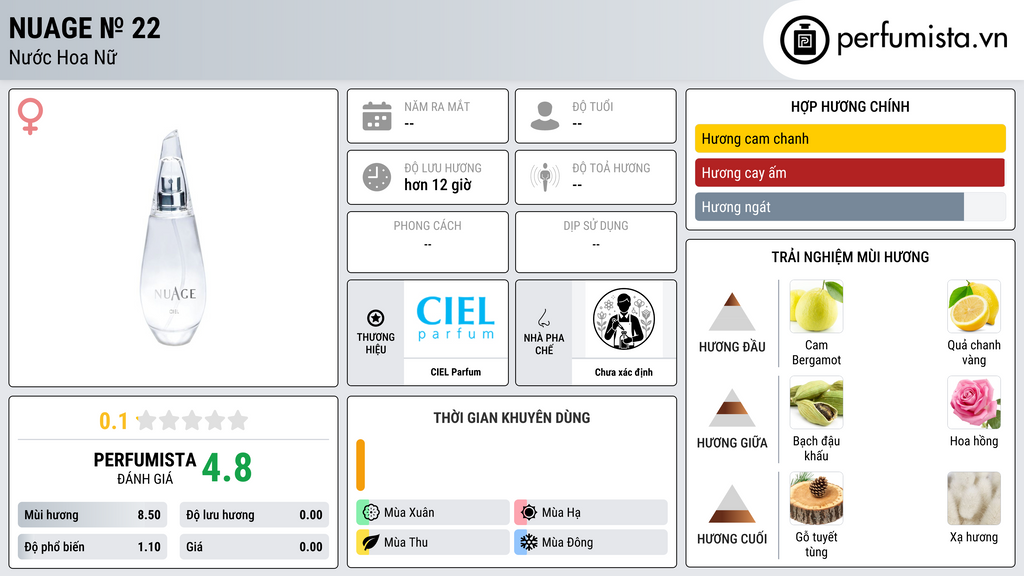Click the star badge icon above Thương hiệu
Viewport: 1024px width, 576px height.
pyautogui.click(x=376, y=318)
